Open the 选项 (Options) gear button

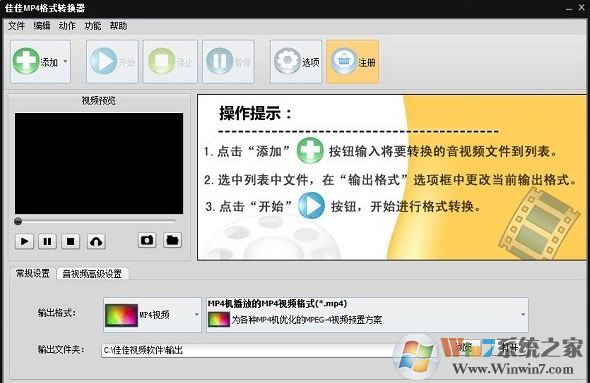(x=296, y=61)
